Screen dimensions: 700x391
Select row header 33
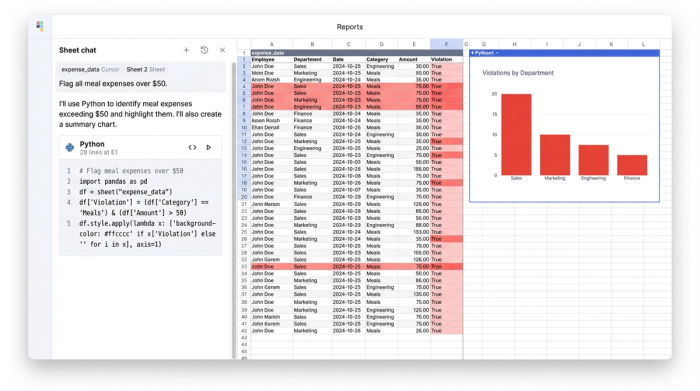tap(244, 266)
